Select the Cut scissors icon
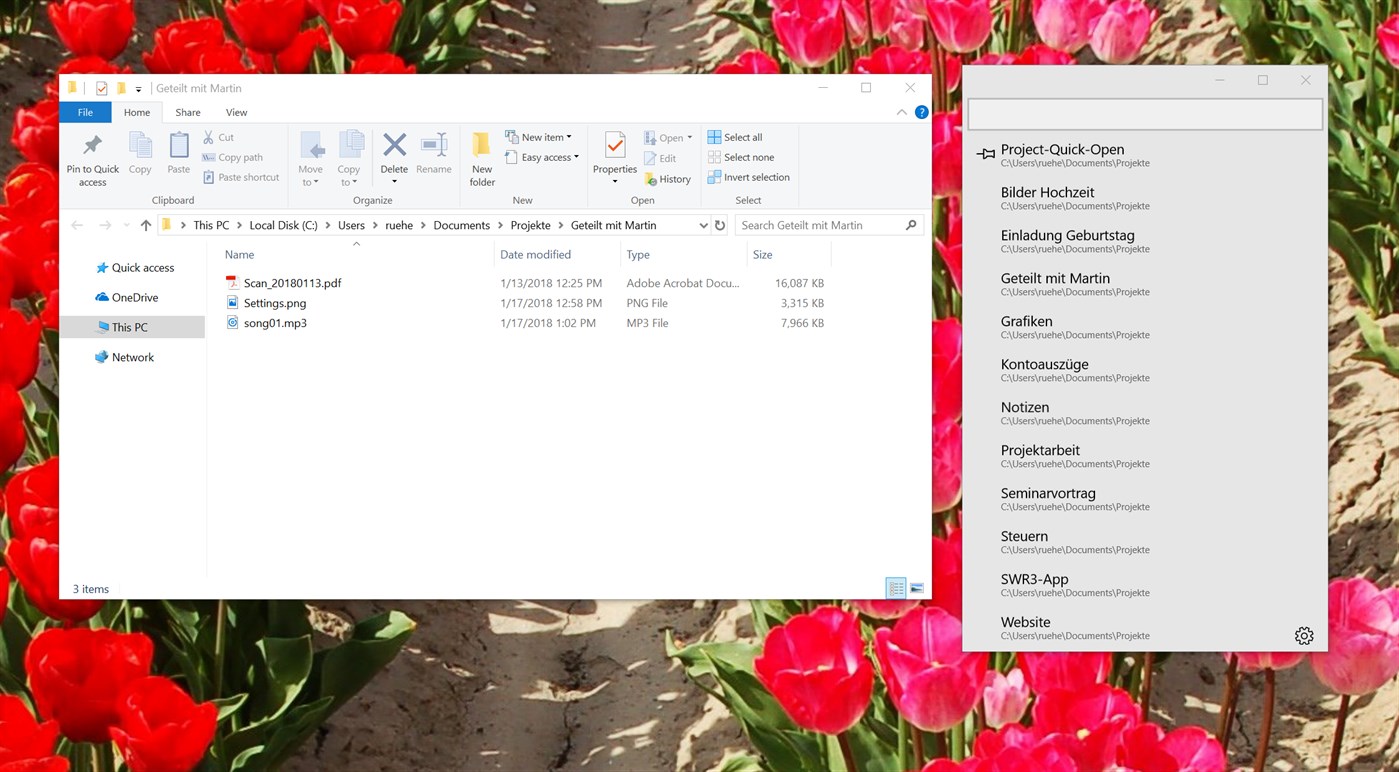The image size is (1399, 772). [x=208, y=137]
